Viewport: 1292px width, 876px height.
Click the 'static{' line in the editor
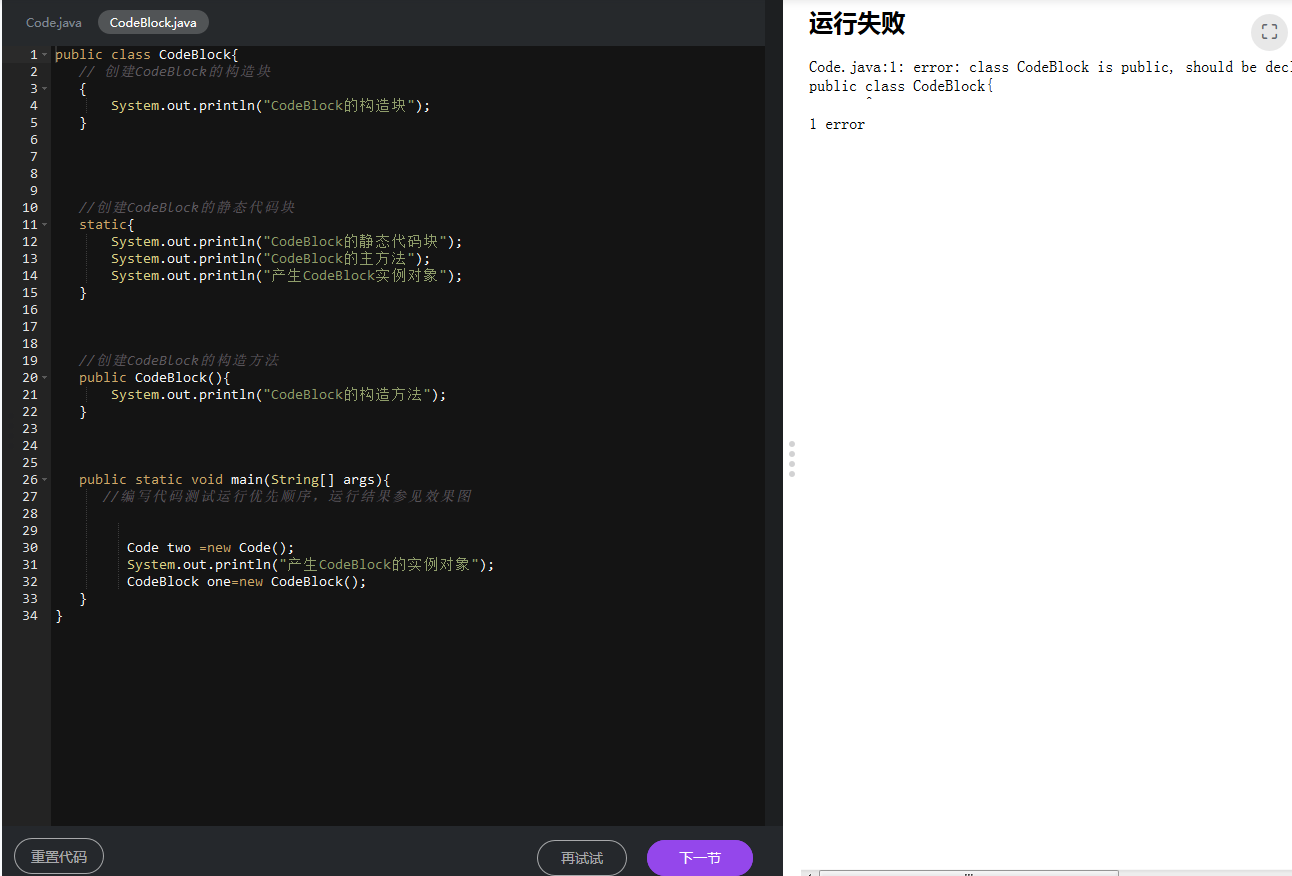(x=107, y=225)
